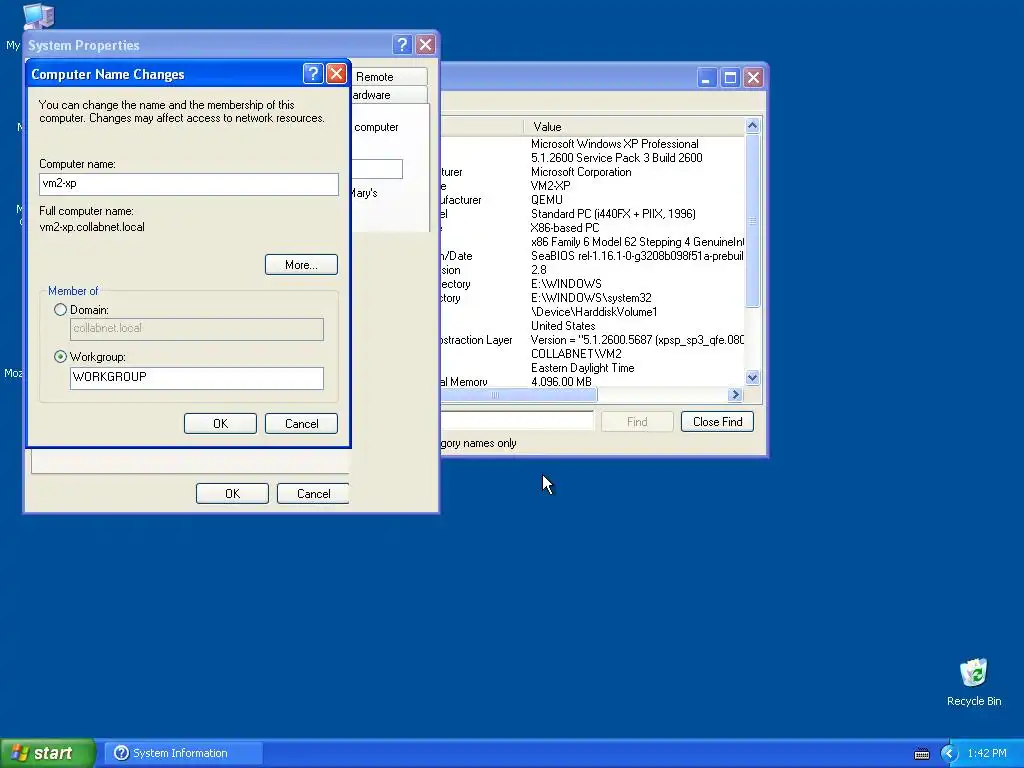
Task: Select the QEMU manufacturer value
Action: pyautogui.click(x=547, y=200)
